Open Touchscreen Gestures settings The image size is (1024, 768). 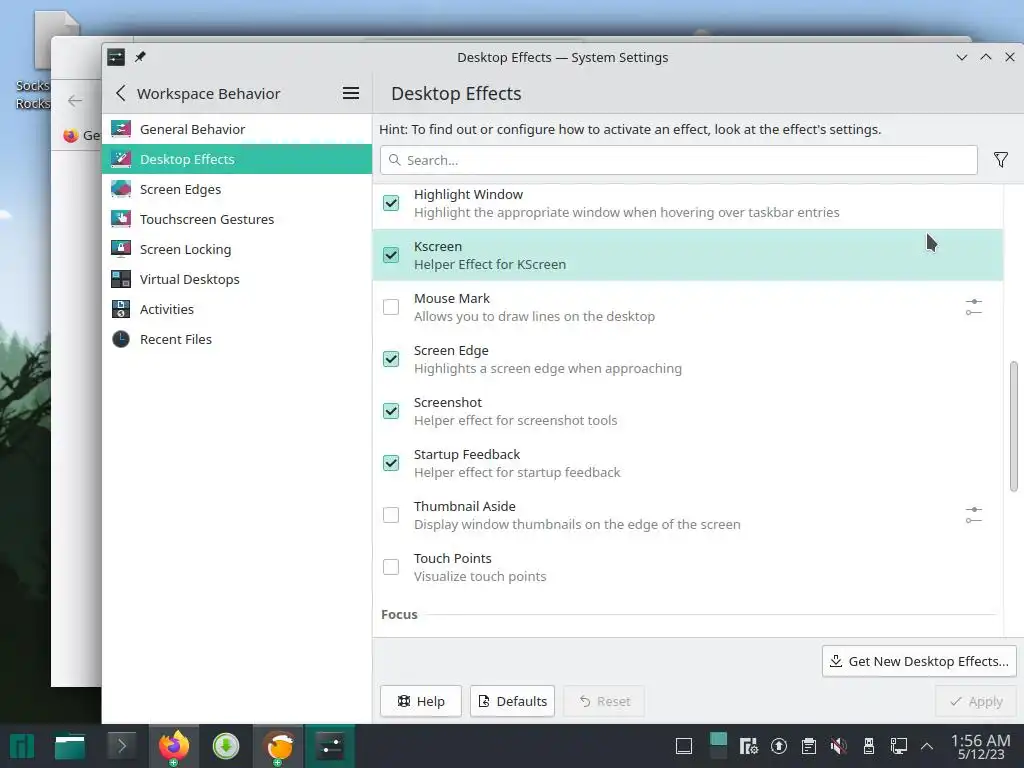pyautogui.click(x=236, y=219)
